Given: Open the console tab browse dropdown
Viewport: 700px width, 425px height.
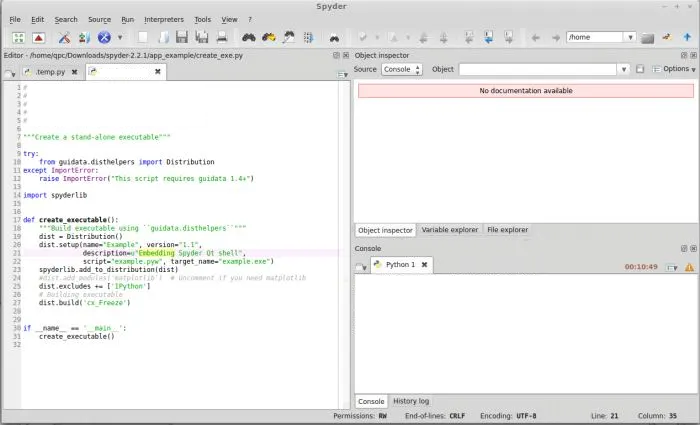Looking at the screenshot, I should pos(361,267).
